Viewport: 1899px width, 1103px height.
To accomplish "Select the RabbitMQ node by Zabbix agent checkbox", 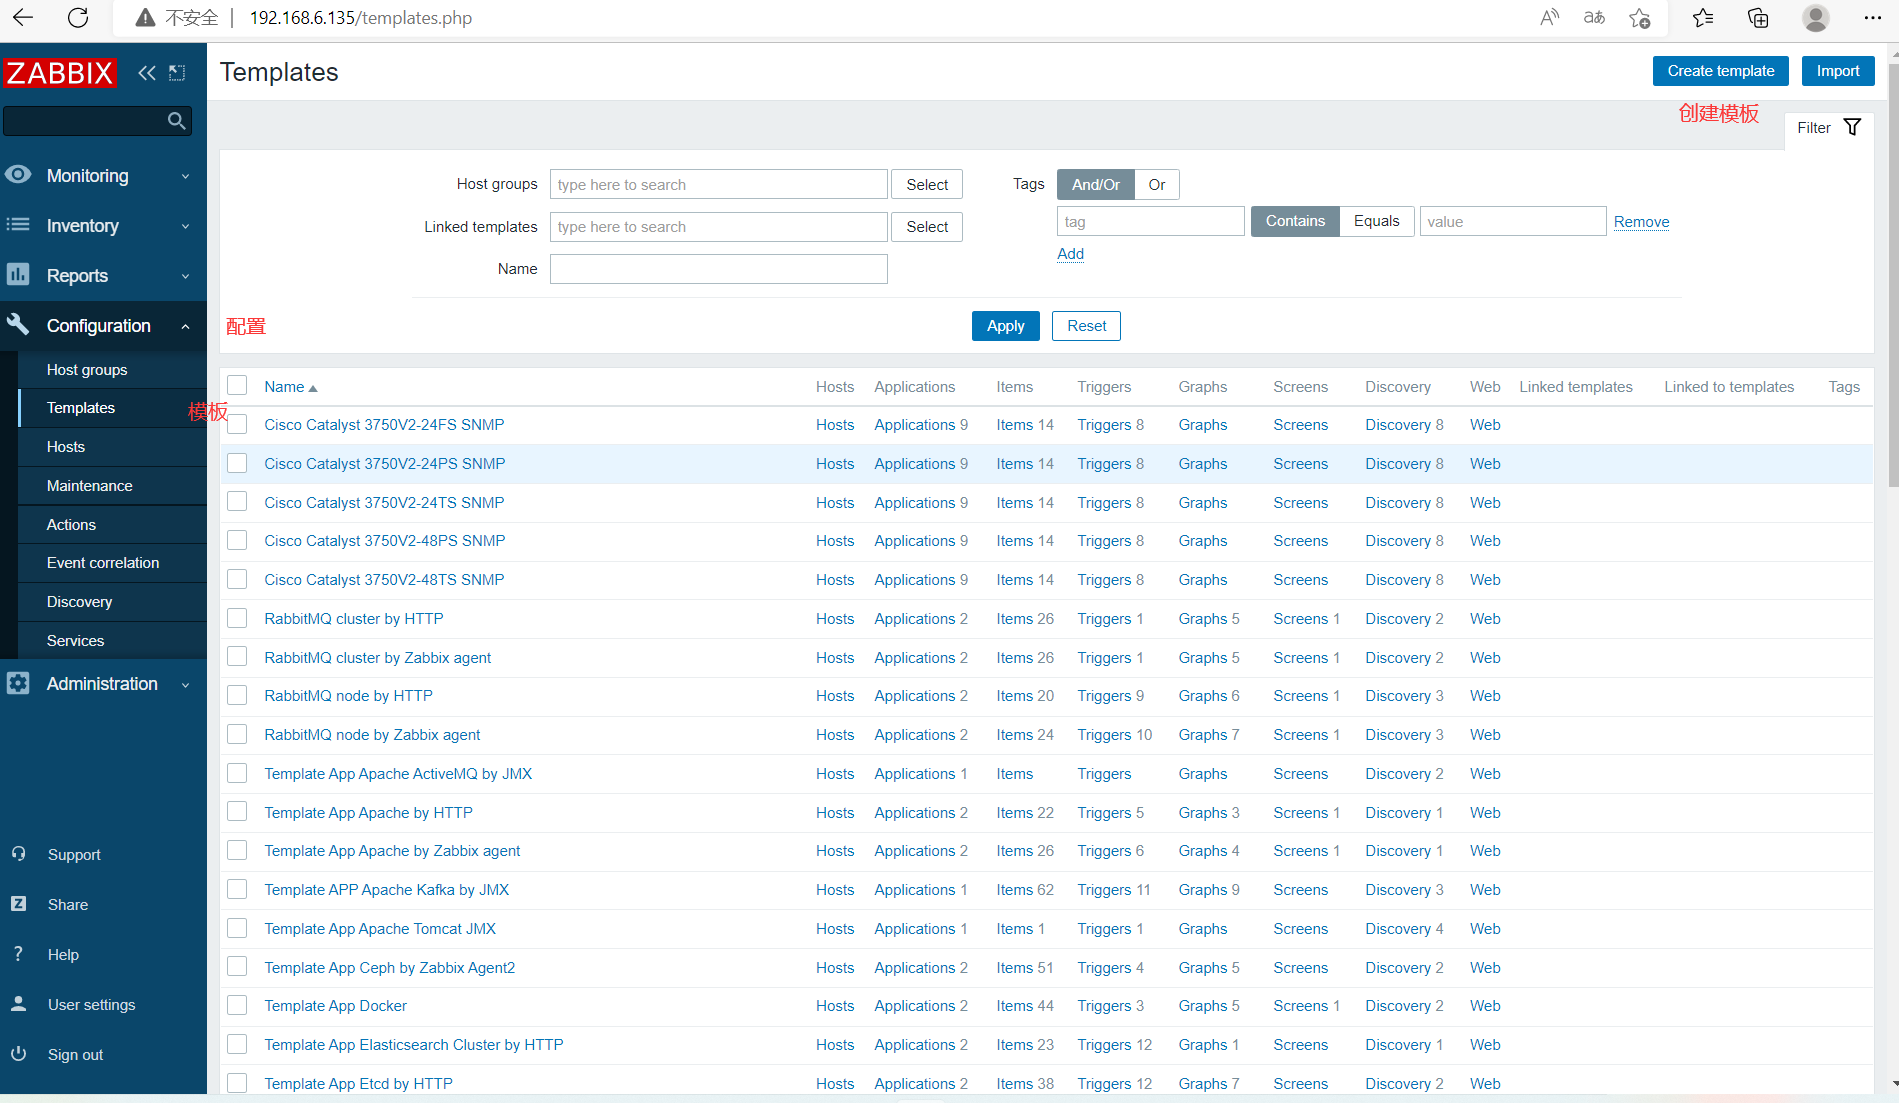I will tap(237, 734).
